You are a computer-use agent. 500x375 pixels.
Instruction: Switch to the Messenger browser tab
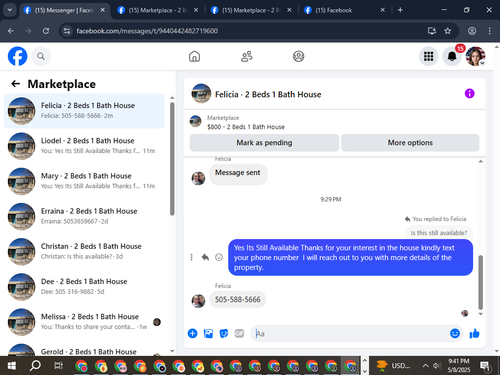[64, 10]
